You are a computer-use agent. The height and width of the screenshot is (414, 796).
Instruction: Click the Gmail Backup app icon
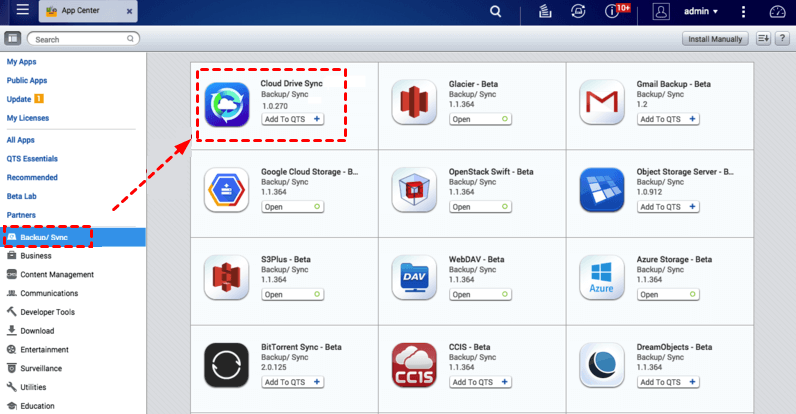602,102
